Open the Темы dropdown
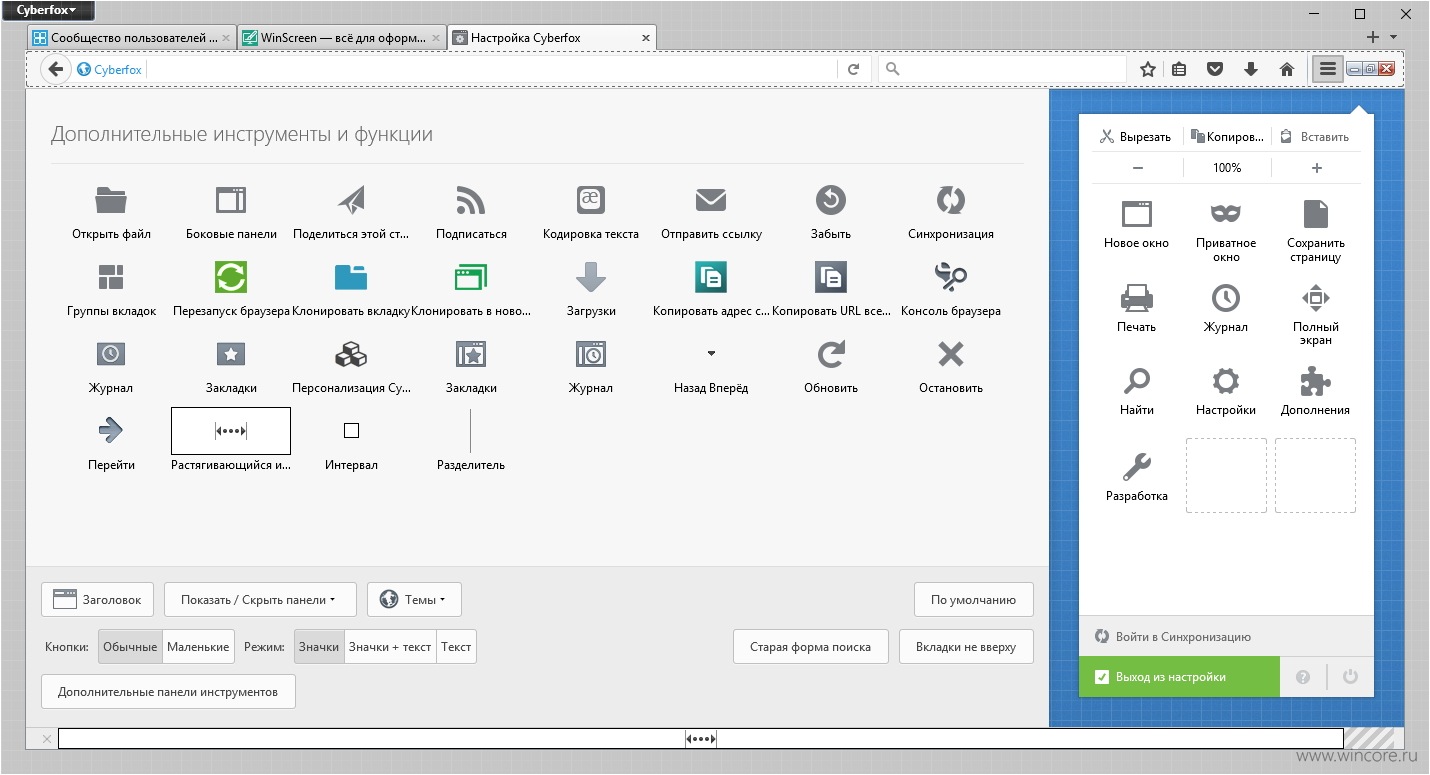The width and height of the screenshot is (1430, 775). tap(414, 600)
